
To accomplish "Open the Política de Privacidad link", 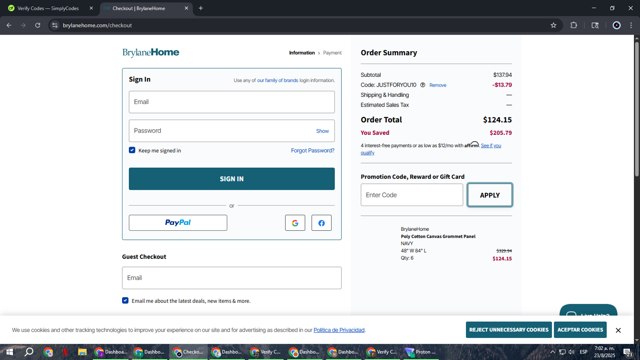I will tap(339, 330).
